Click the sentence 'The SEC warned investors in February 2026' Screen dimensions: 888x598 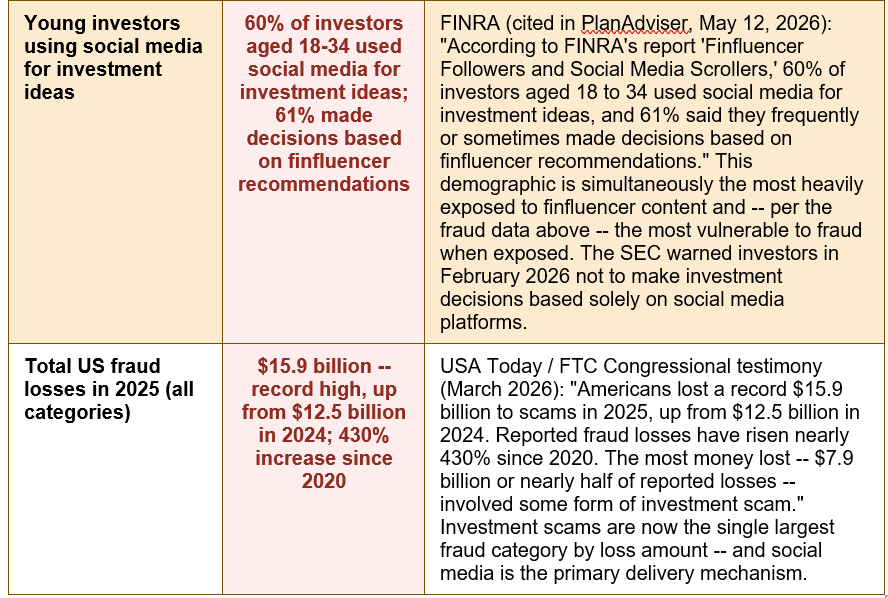[639, 264]
